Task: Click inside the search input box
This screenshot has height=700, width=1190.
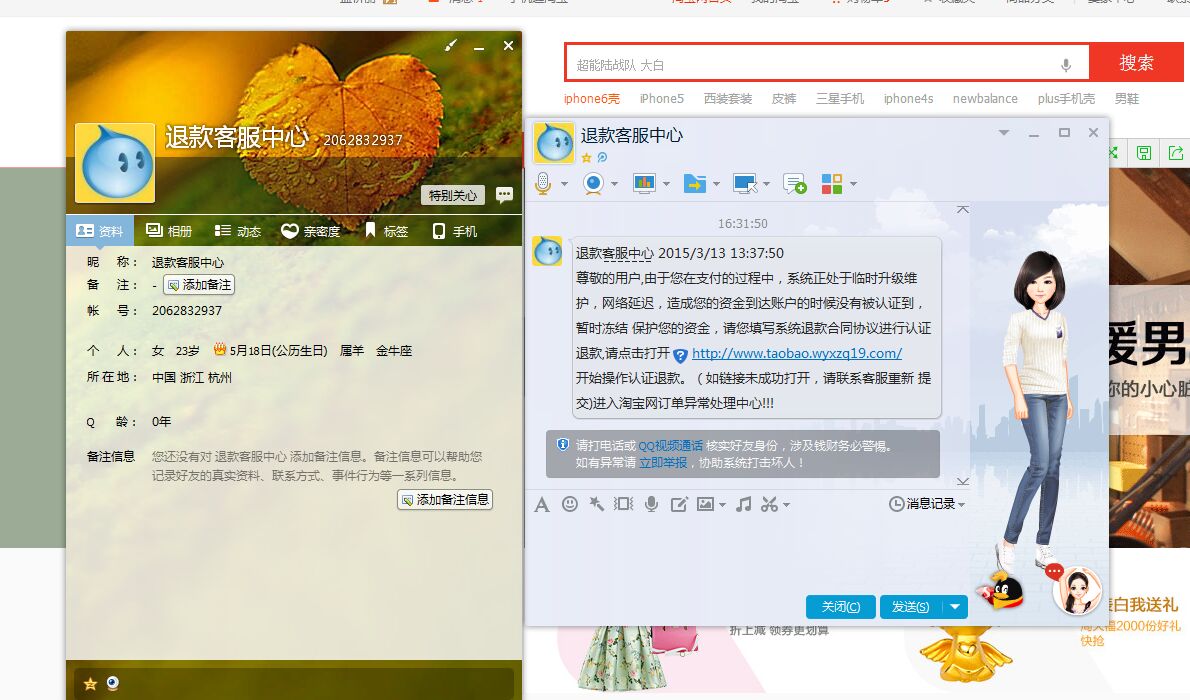Action: [x=800, y=62]
